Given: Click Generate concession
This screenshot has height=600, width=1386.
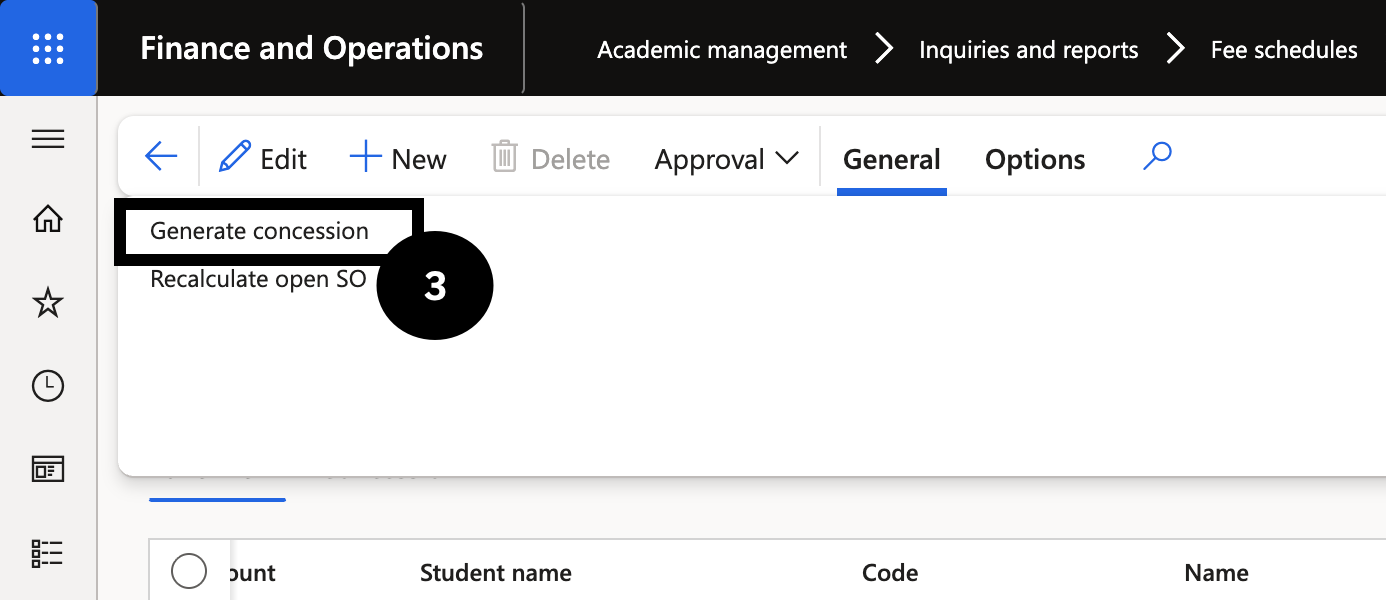Looking at the screenshot, I should click(259, 231).
